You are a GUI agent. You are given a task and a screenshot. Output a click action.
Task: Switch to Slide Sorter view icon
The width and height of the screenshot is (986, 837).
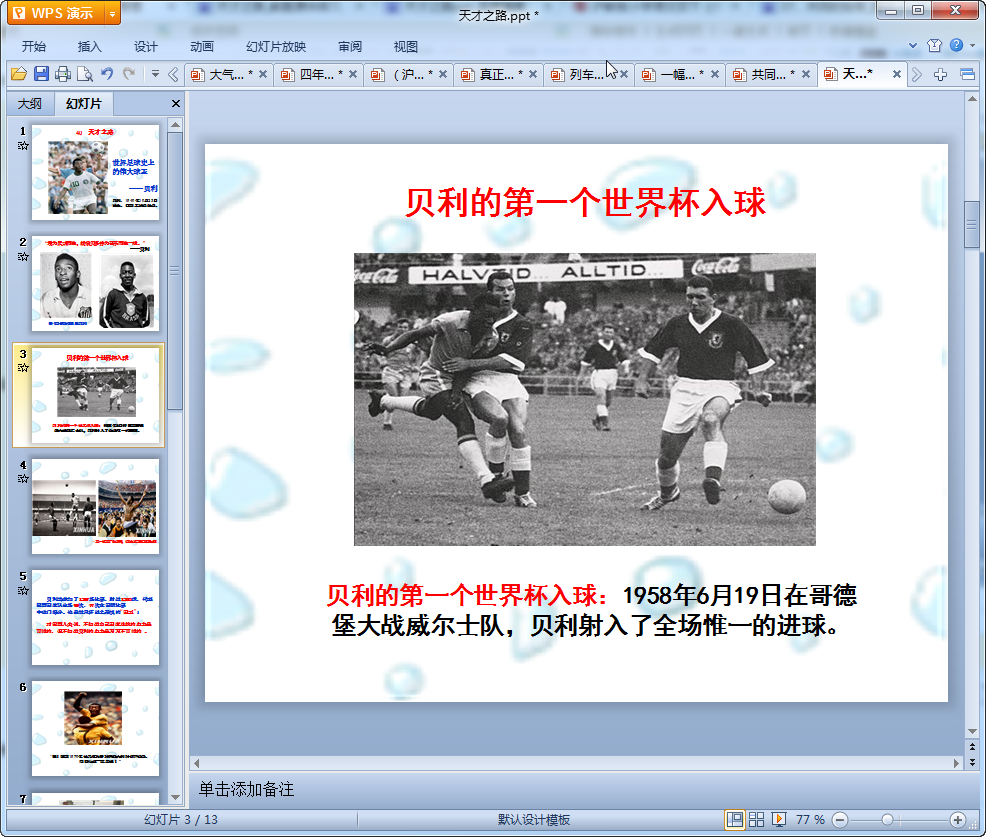(x=756, y=819)
